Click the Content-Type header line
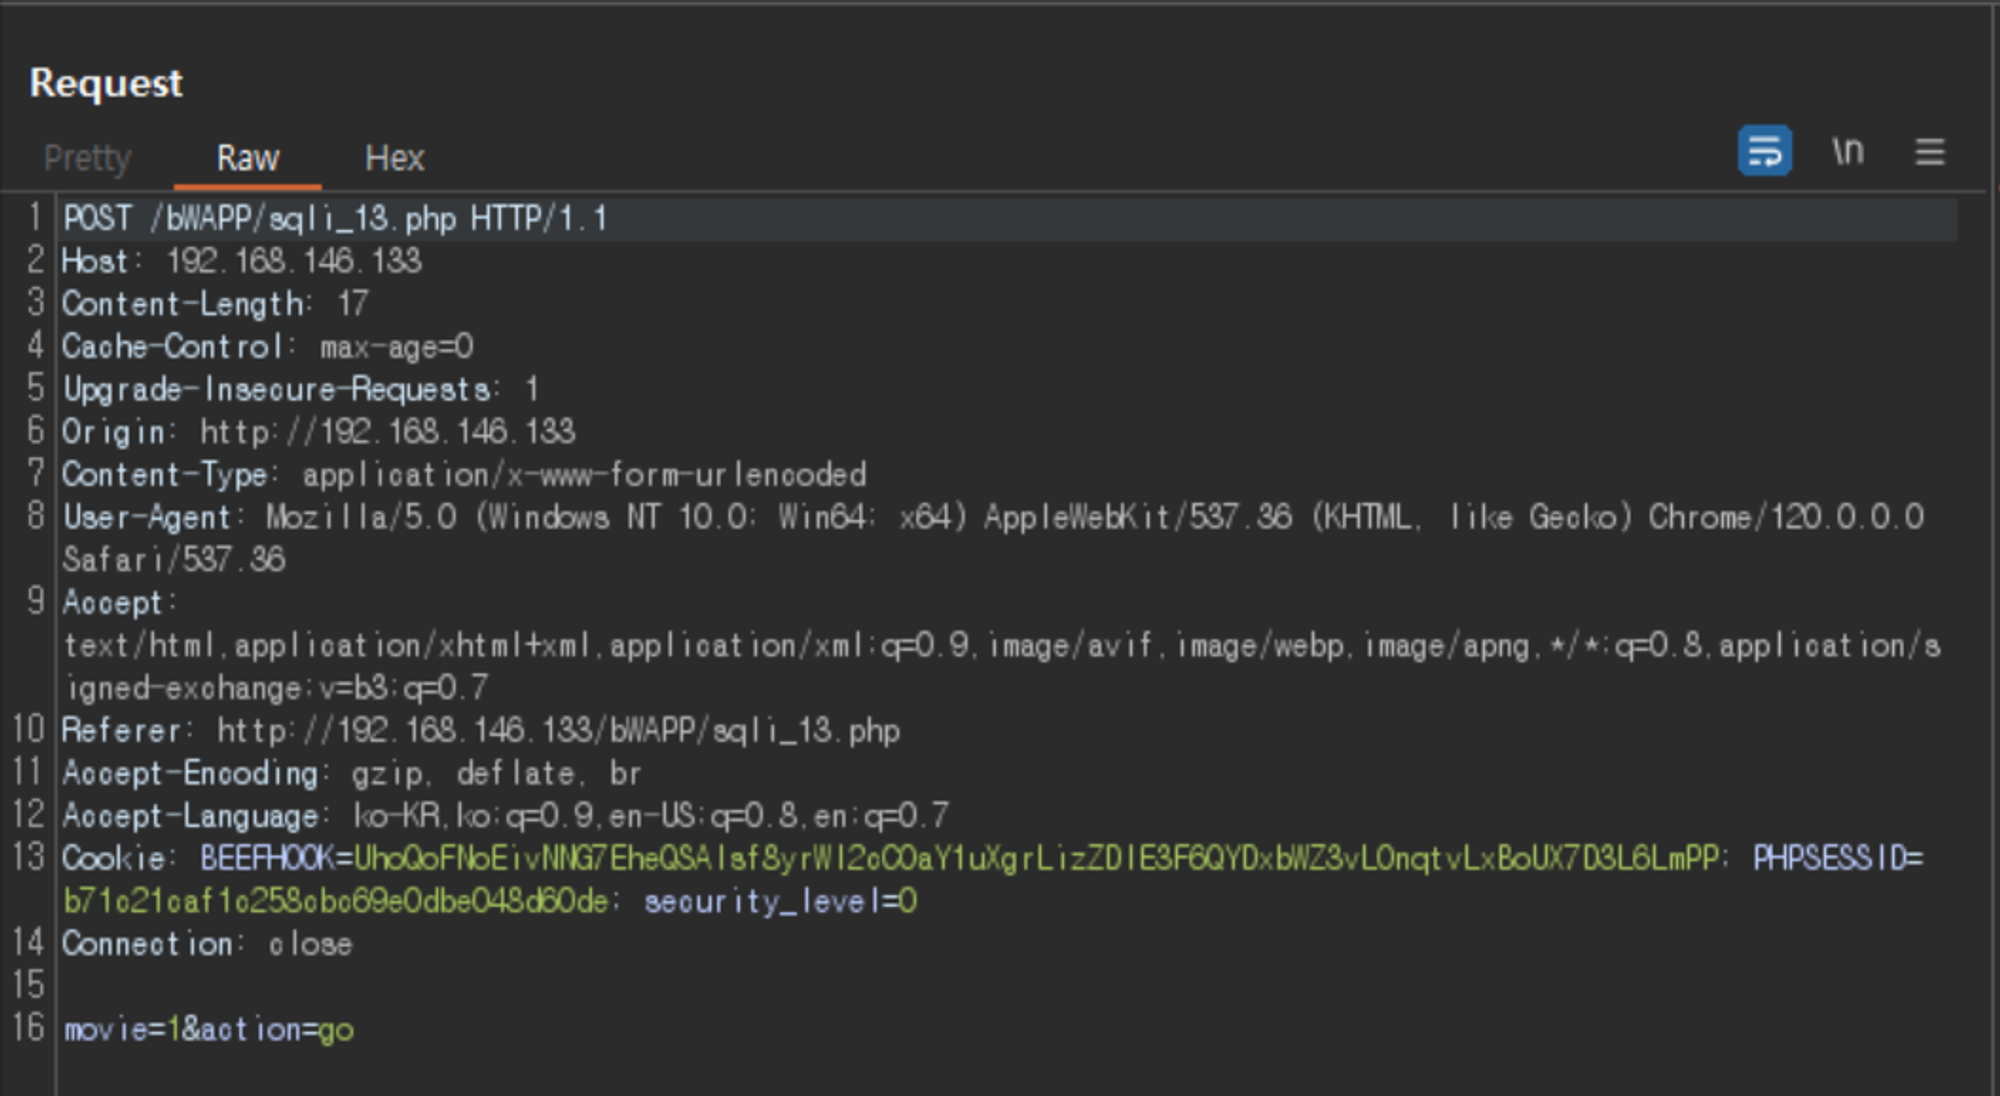Image resolution: width=2000 pixels, height=1096 pixels. coord(465,474)
